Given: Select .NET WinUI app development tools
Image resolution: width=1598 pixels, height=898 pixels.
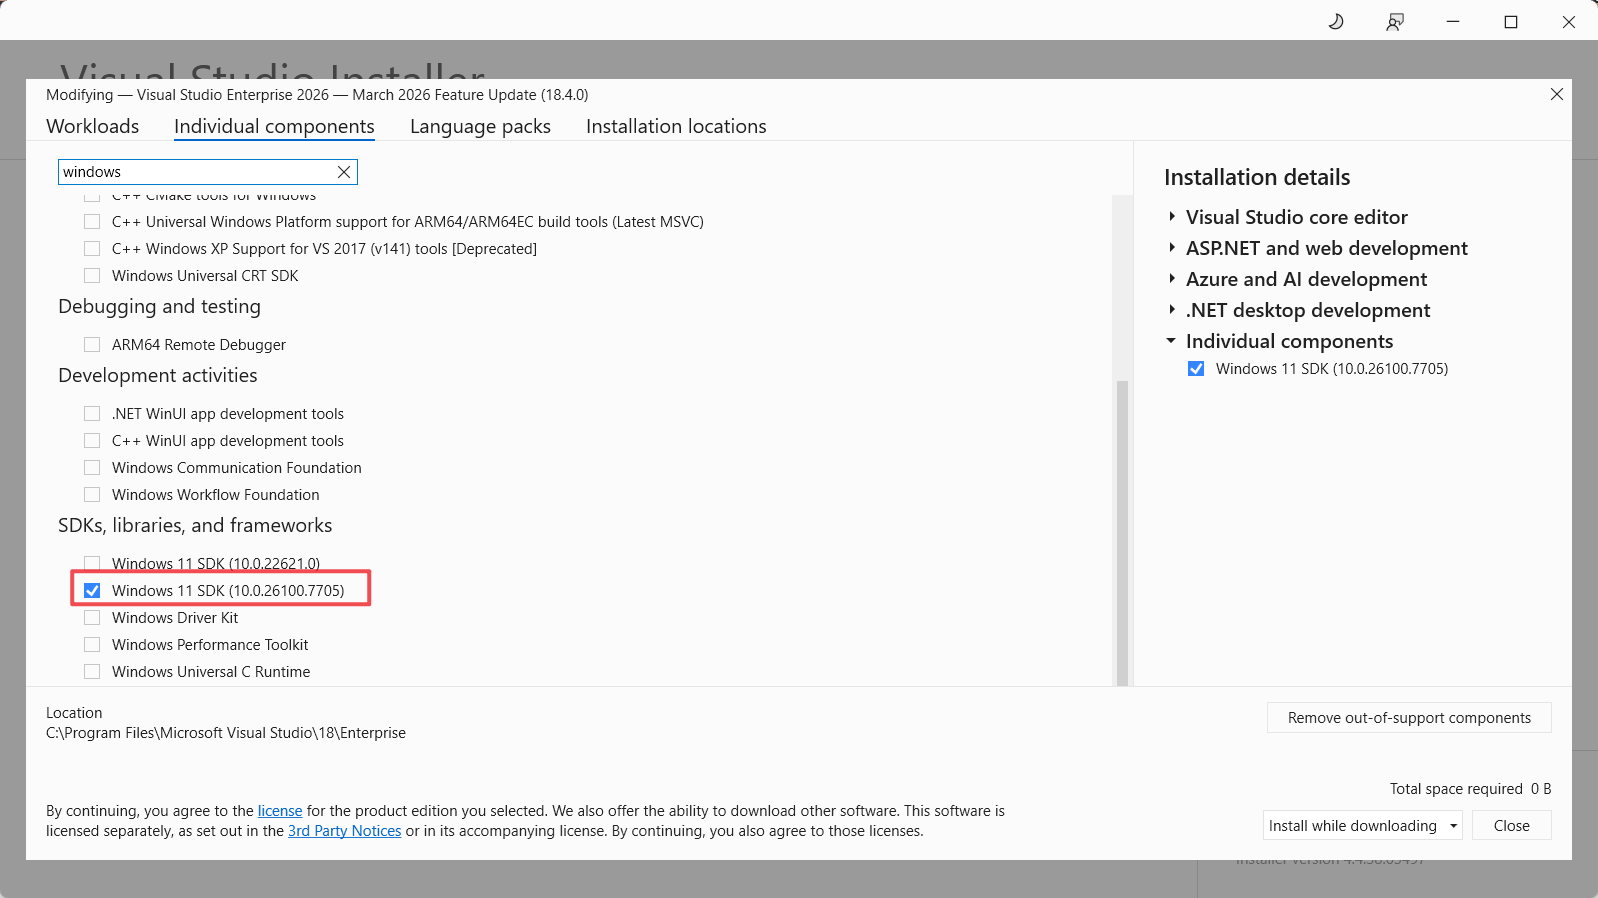Looking at the screenshot, I should click(x=92, y=414).
